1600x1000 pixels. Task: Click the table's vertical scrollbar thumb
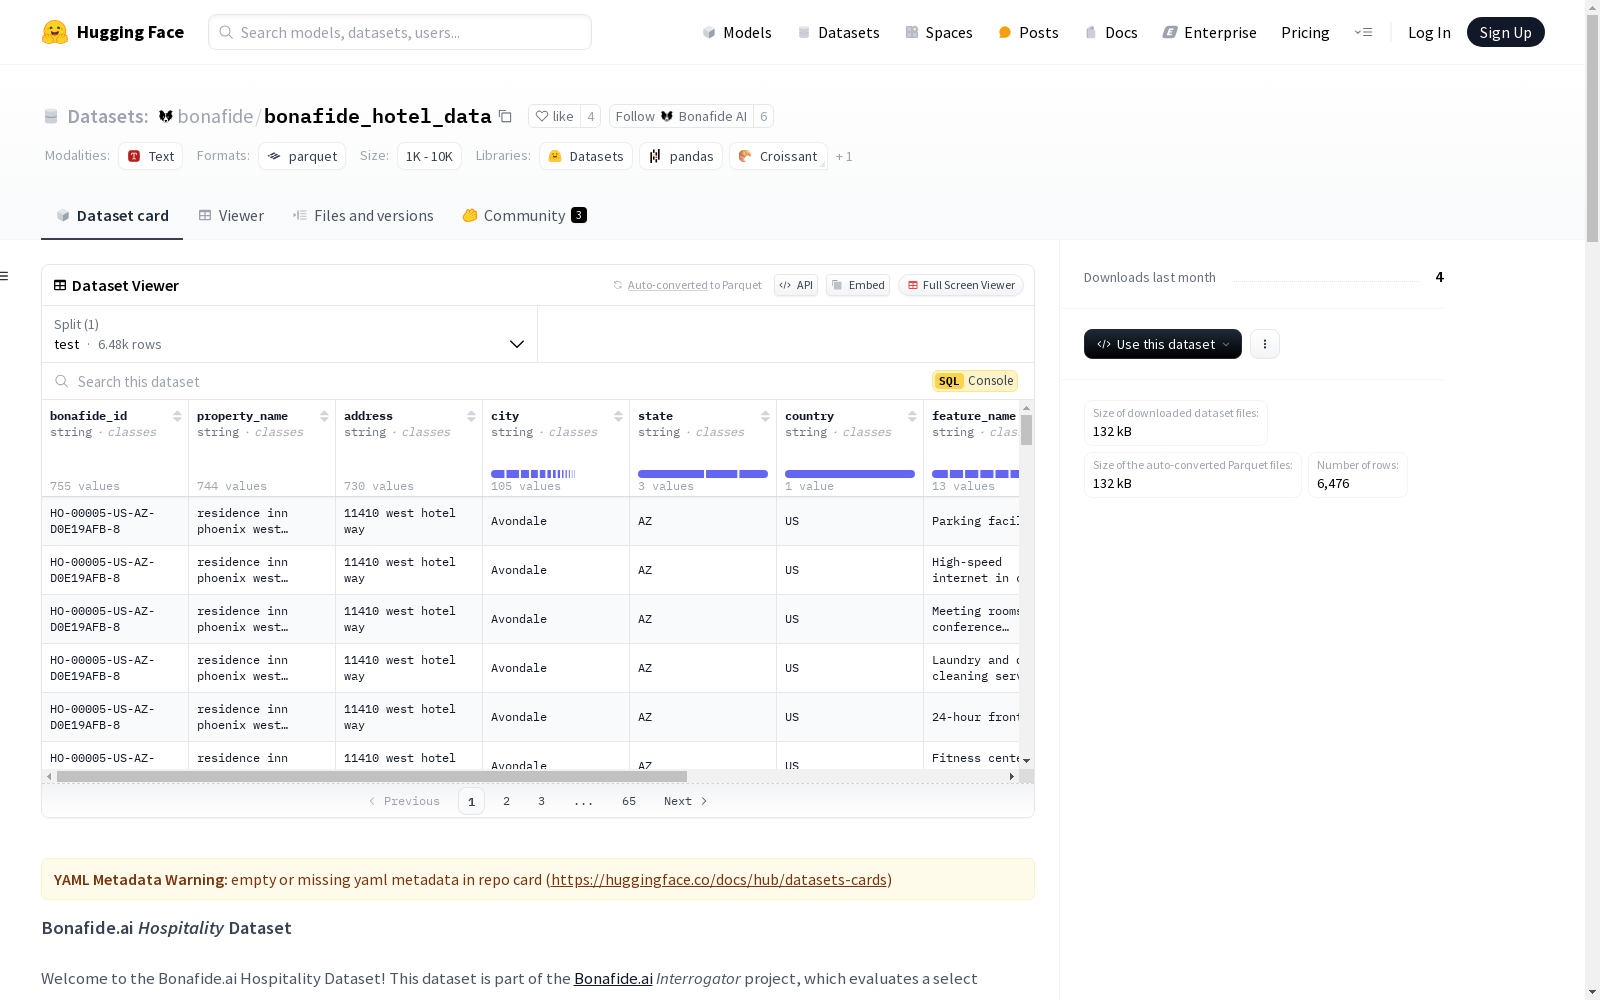[1027, 430]
